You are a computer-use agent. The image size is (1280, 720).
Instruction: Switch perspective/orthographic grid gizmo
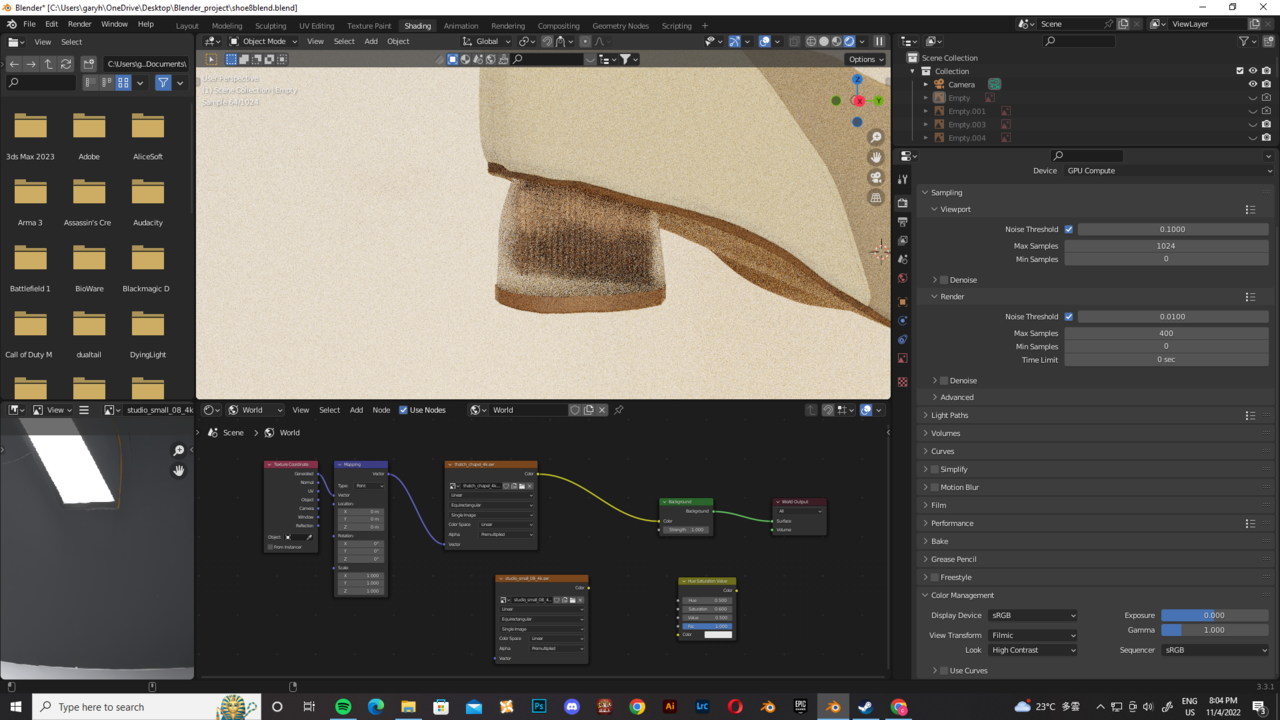pyautogui.click(x=876, y=198)
